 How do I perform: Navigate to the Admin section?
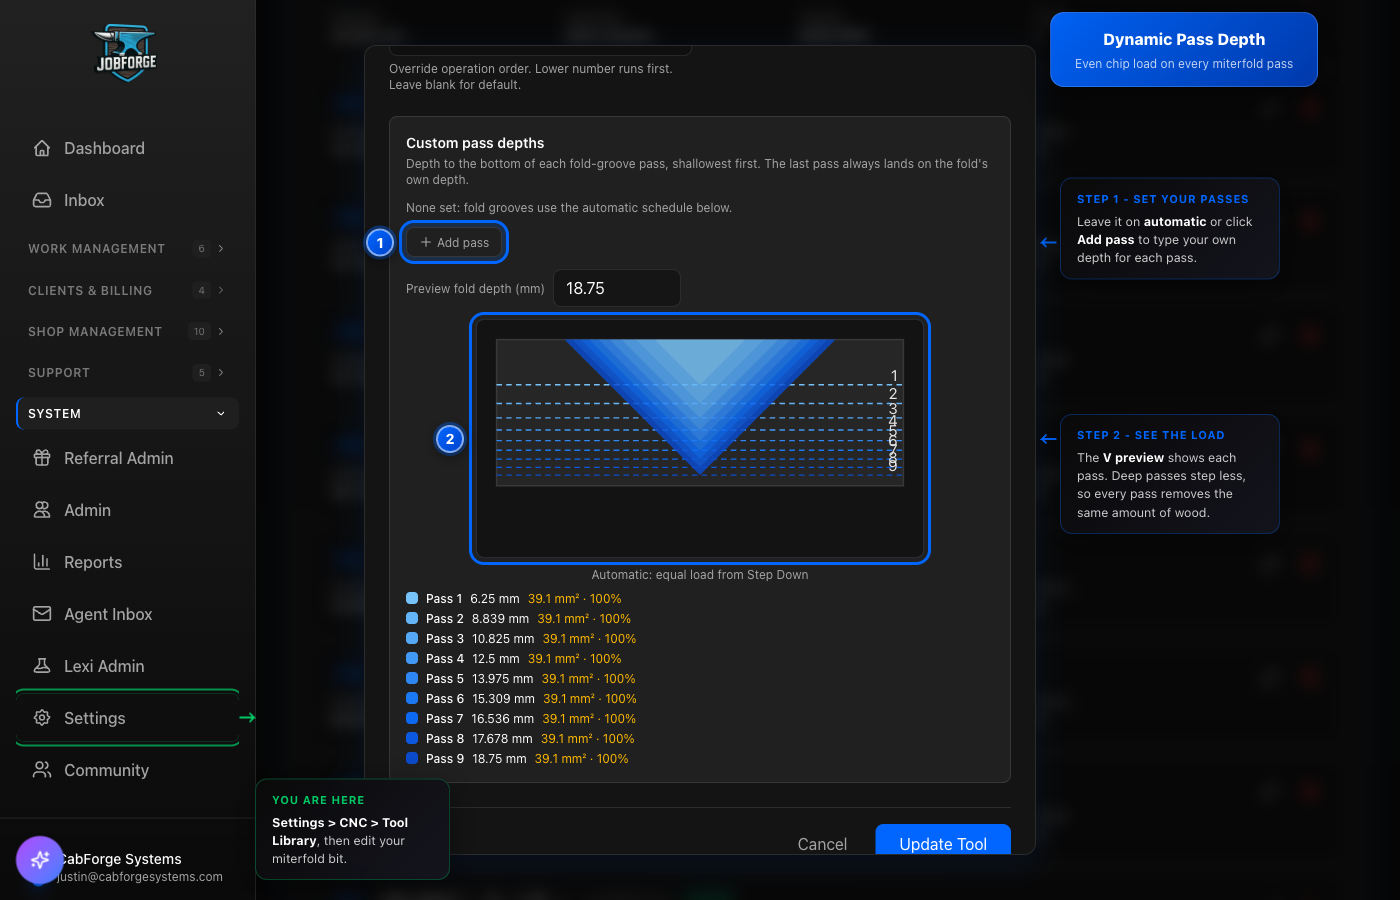coord(127,510)
